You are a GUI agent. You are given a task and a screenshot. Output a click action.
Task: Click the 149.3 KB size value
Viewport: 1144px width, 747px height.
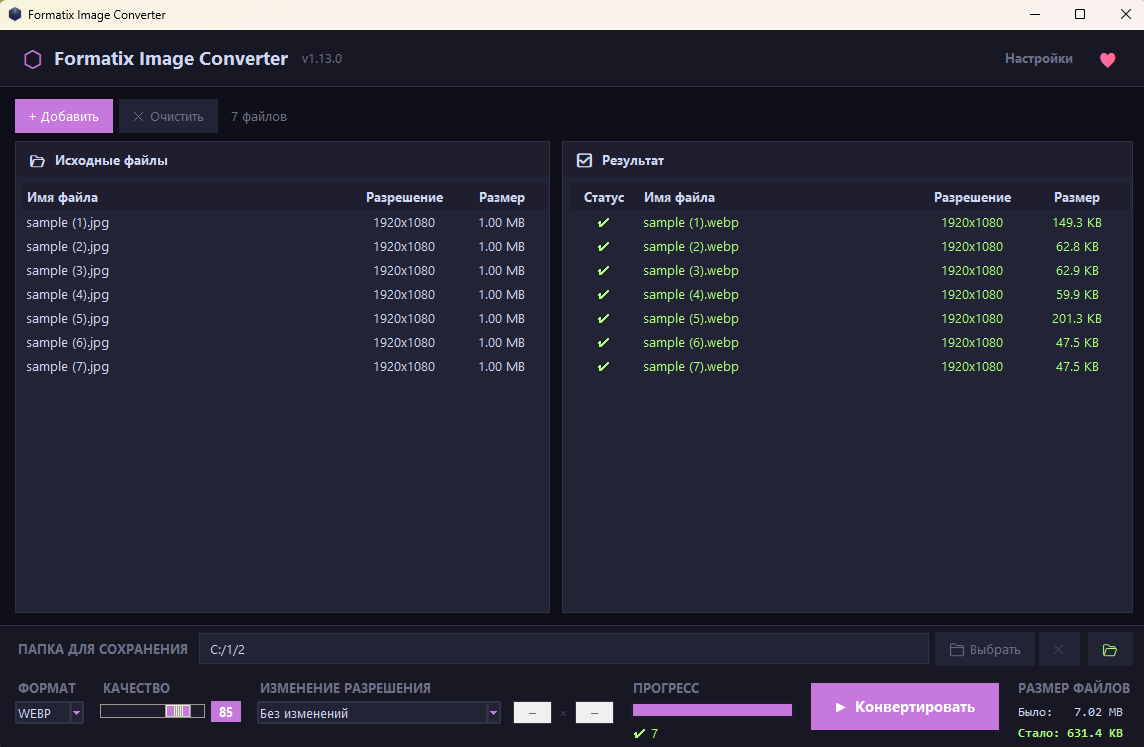click(1077, 222)
